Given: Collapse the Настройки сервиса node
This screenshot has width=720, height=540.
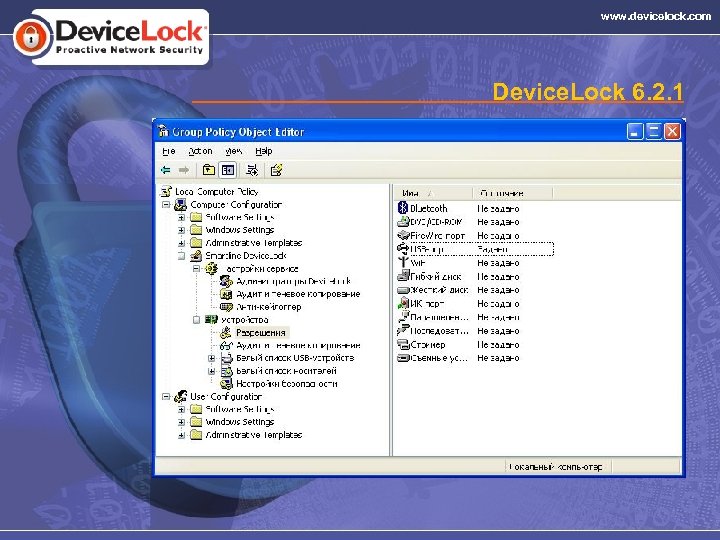Looking at the screenshot, I should point(197,269).
